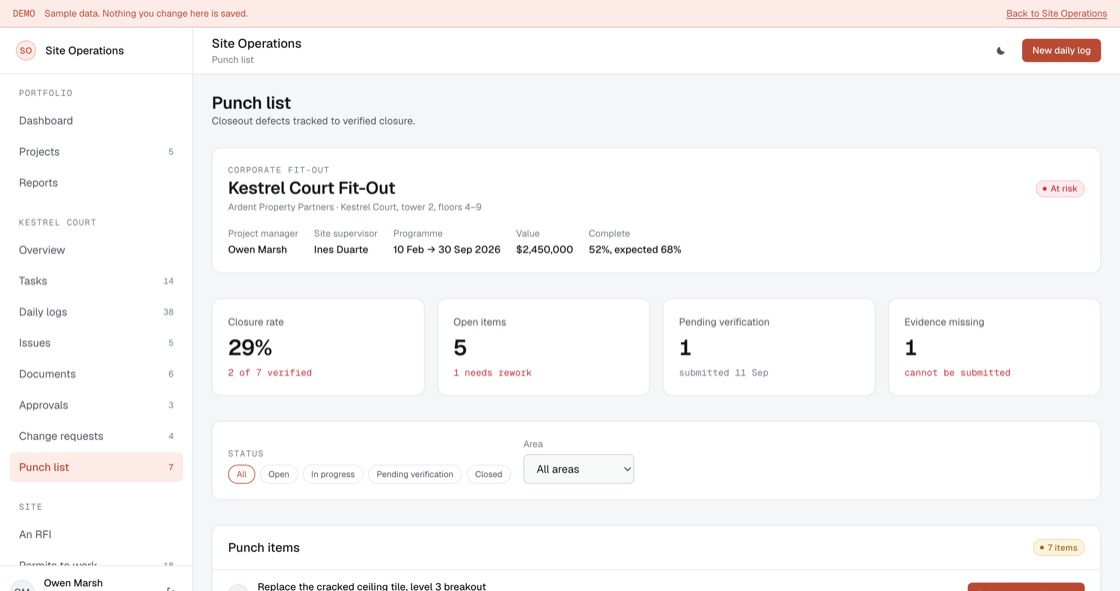Click the Open items card
This screenshot has width=1120, height=591.
[x=544, y=347]
